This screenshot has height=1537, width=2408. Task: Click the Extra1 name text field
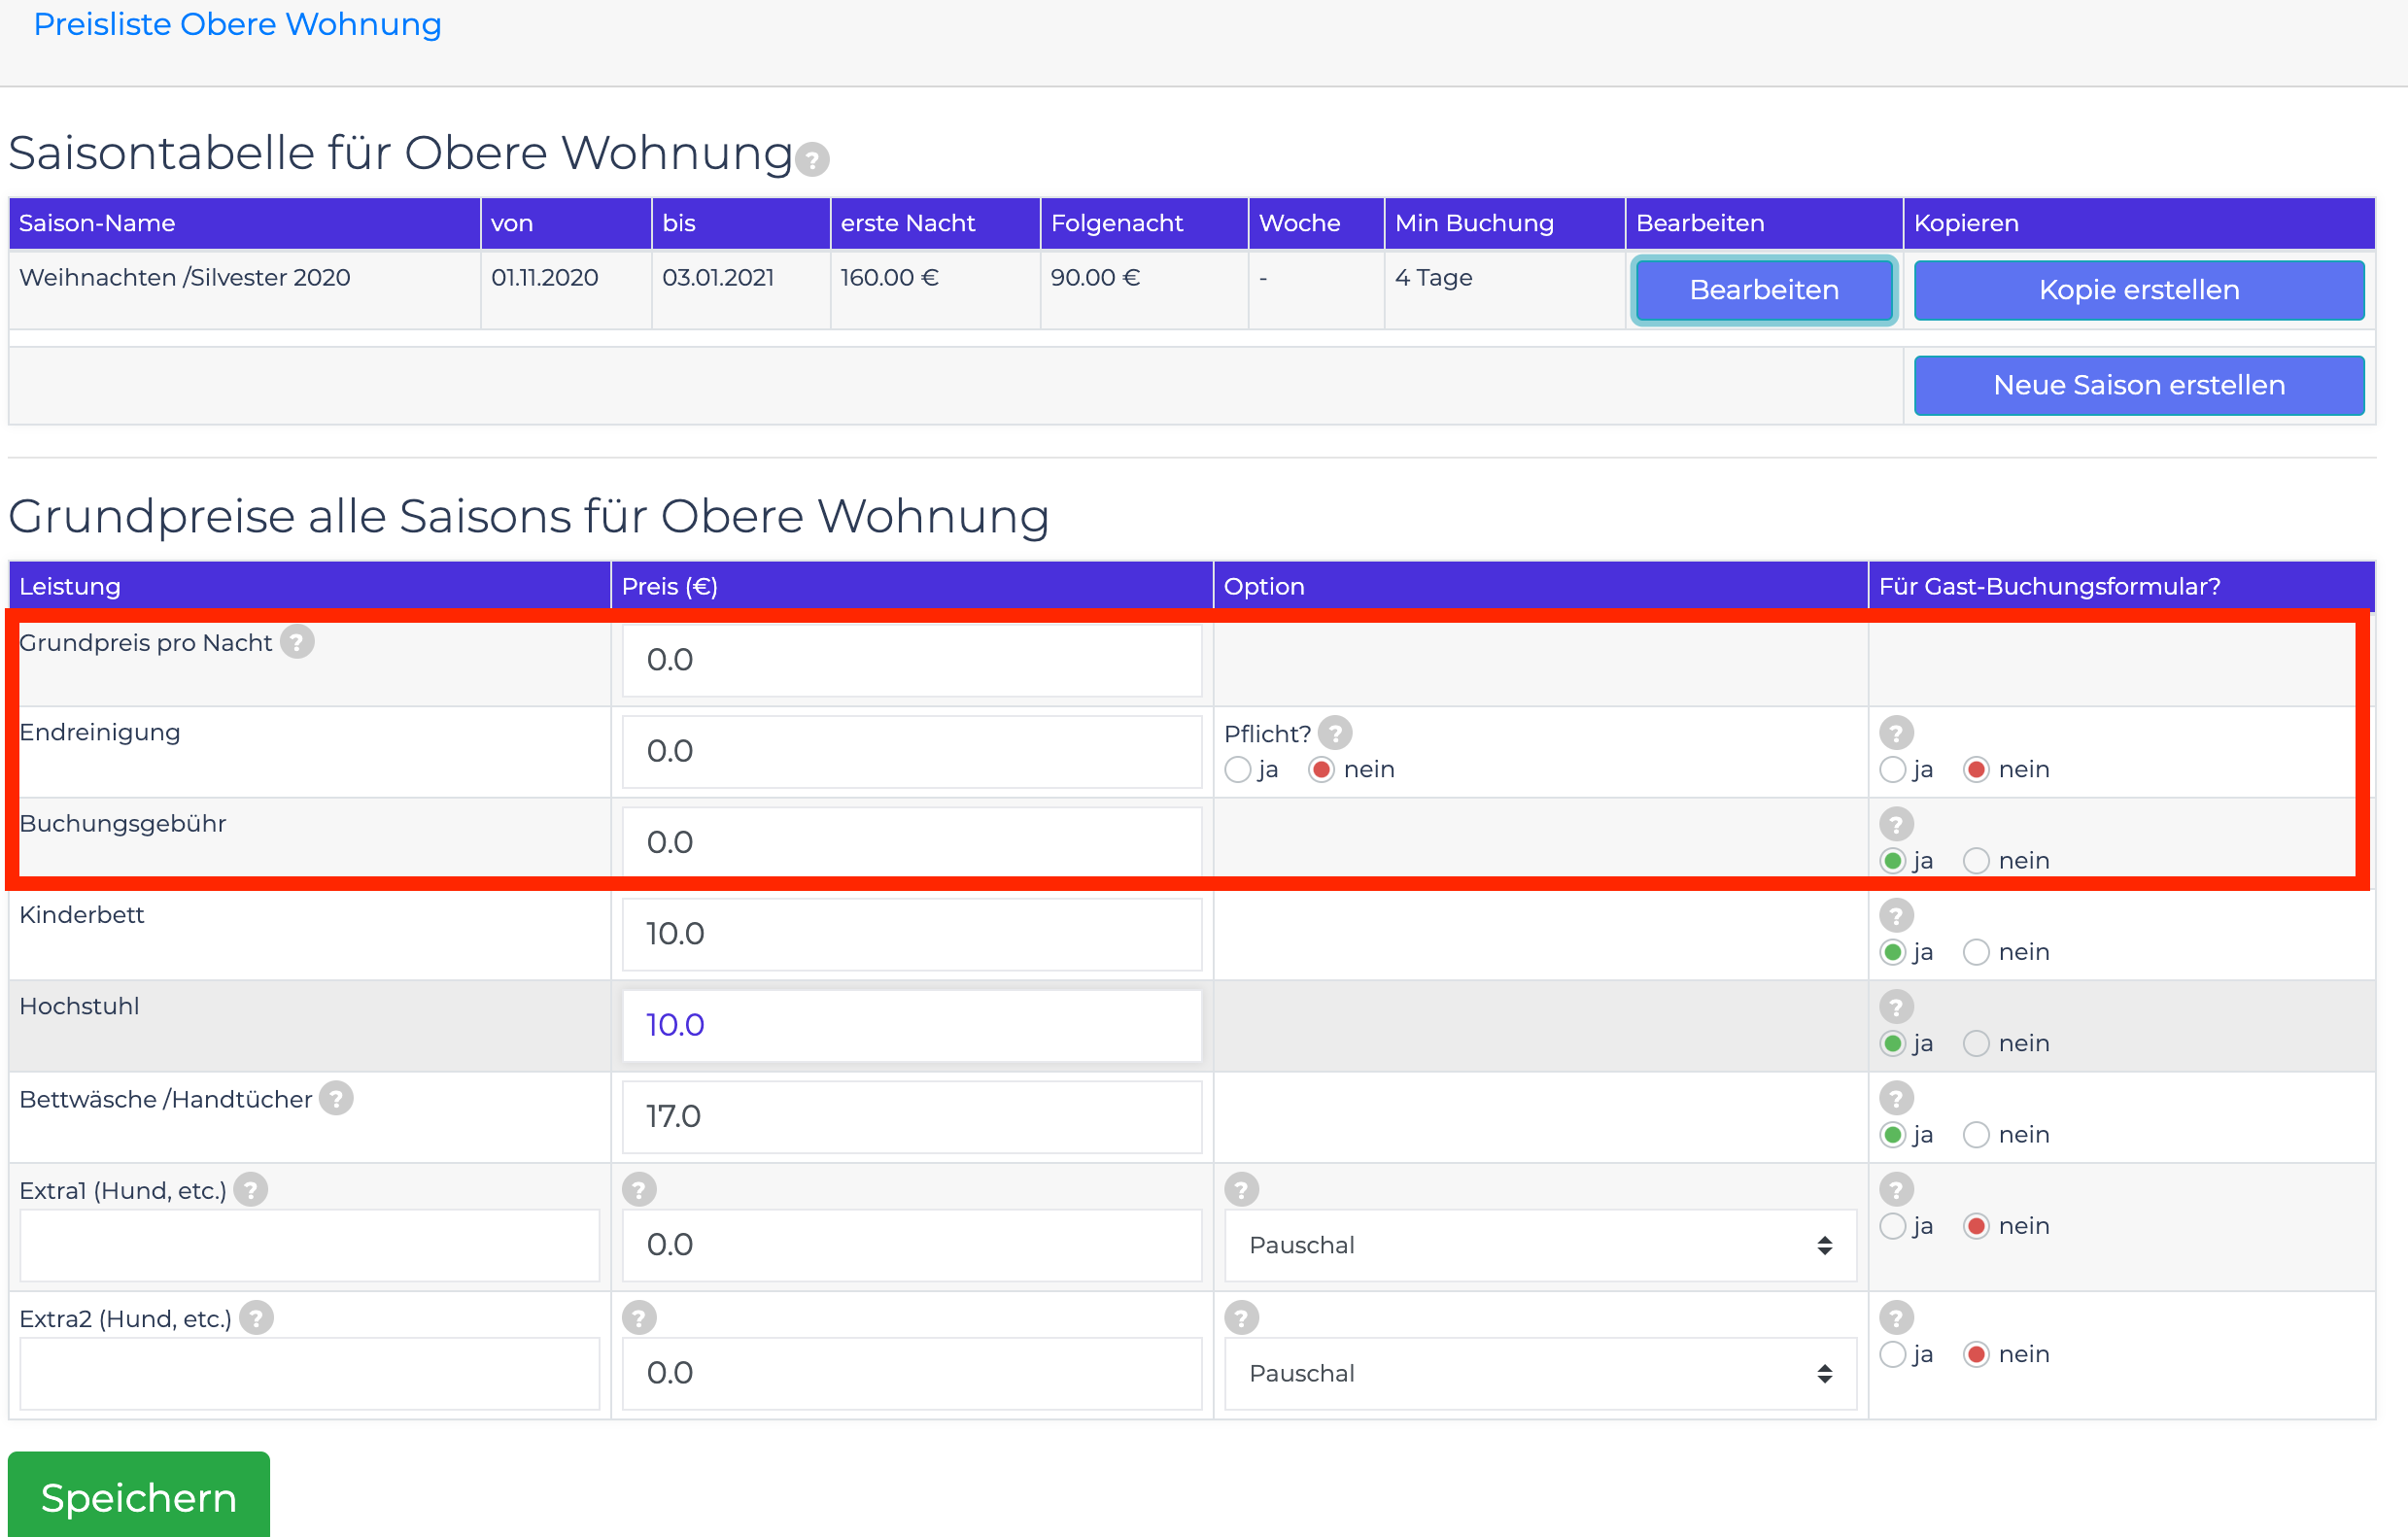pyautogui.click(x=310, y=1246)
